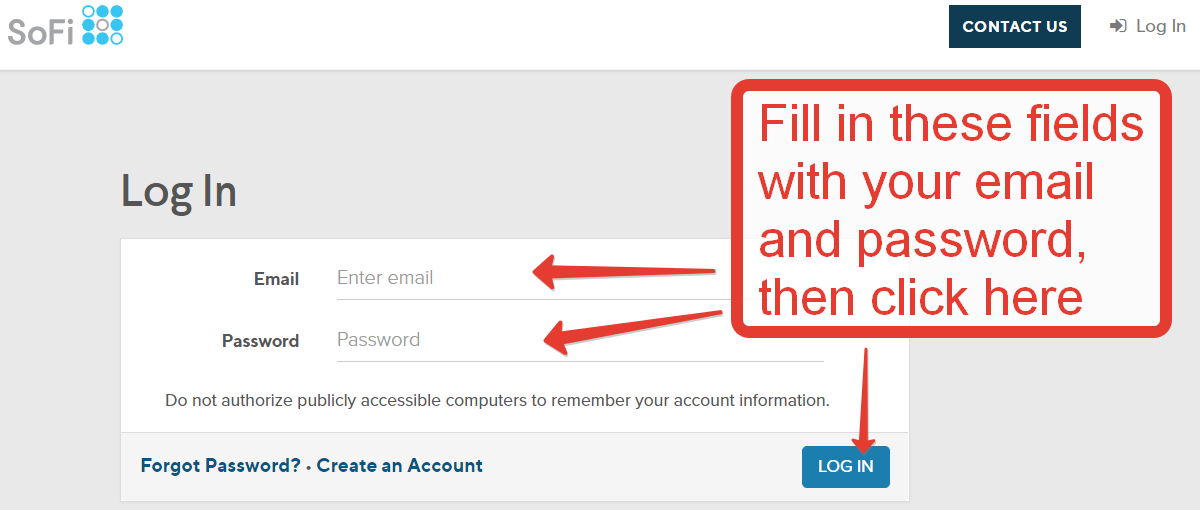Click the dot separator between footer links
Viewport: 1200px width, 510px height.
point(309,467)
